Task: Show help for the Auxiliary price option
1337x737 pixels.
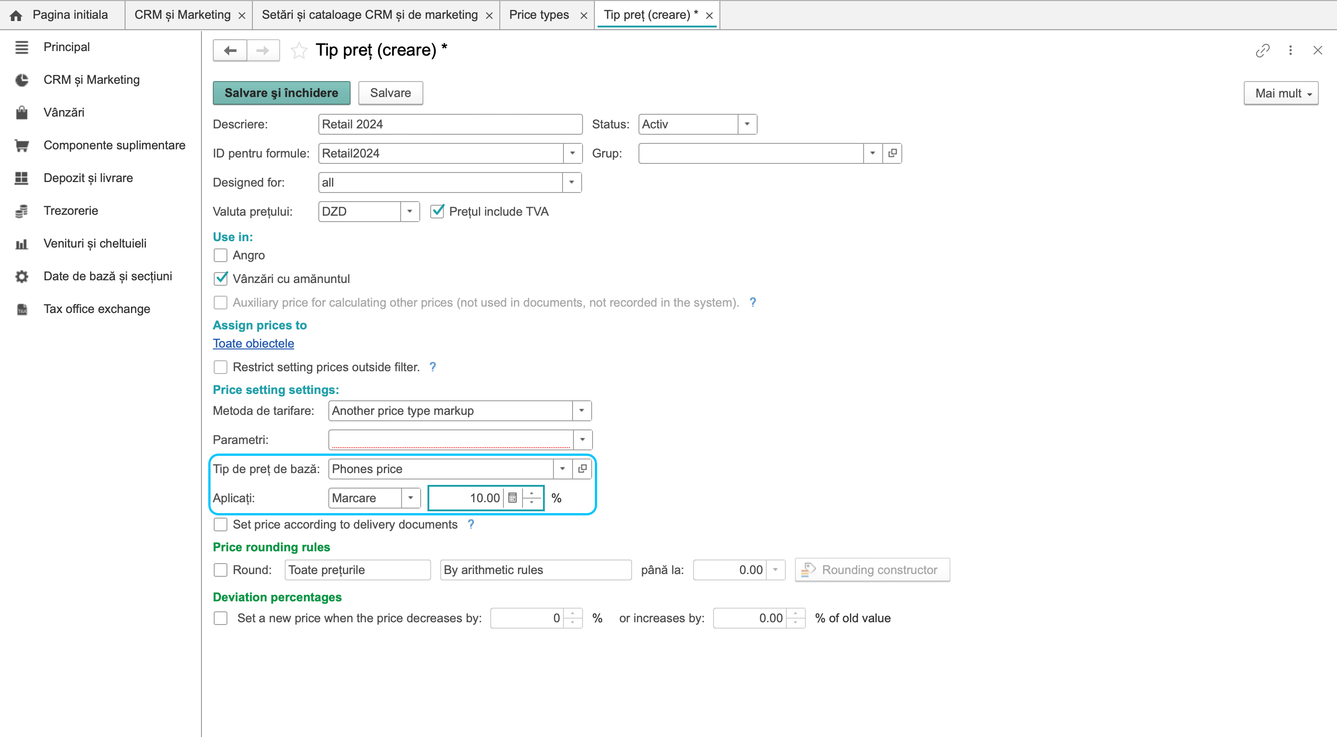Action: (753, 302)
